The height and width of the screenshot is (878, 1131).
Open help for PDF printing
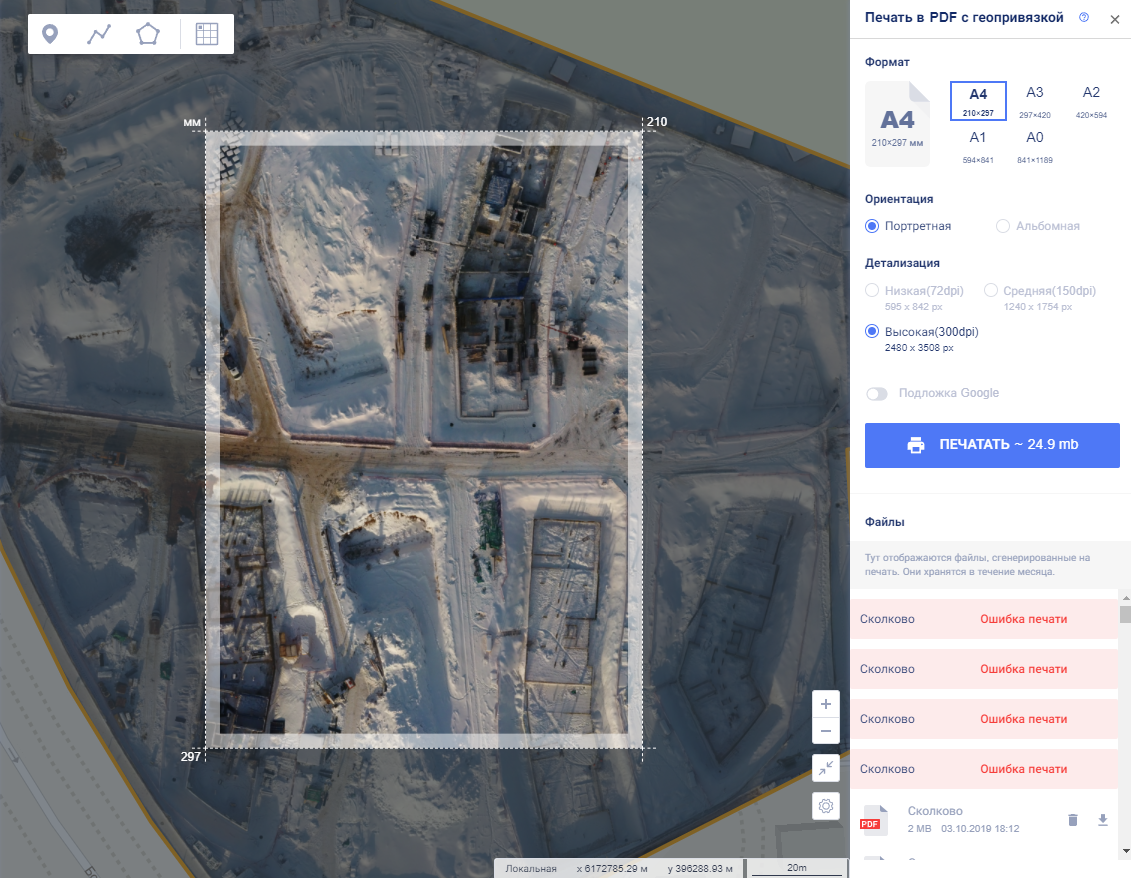coord(1084,18)
